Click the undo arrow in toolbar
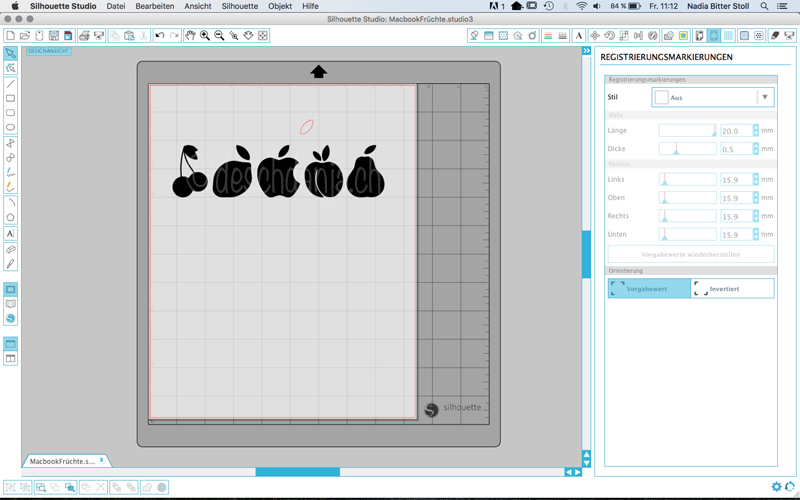Screen dimensions: 800x500 tap(159, 36)
